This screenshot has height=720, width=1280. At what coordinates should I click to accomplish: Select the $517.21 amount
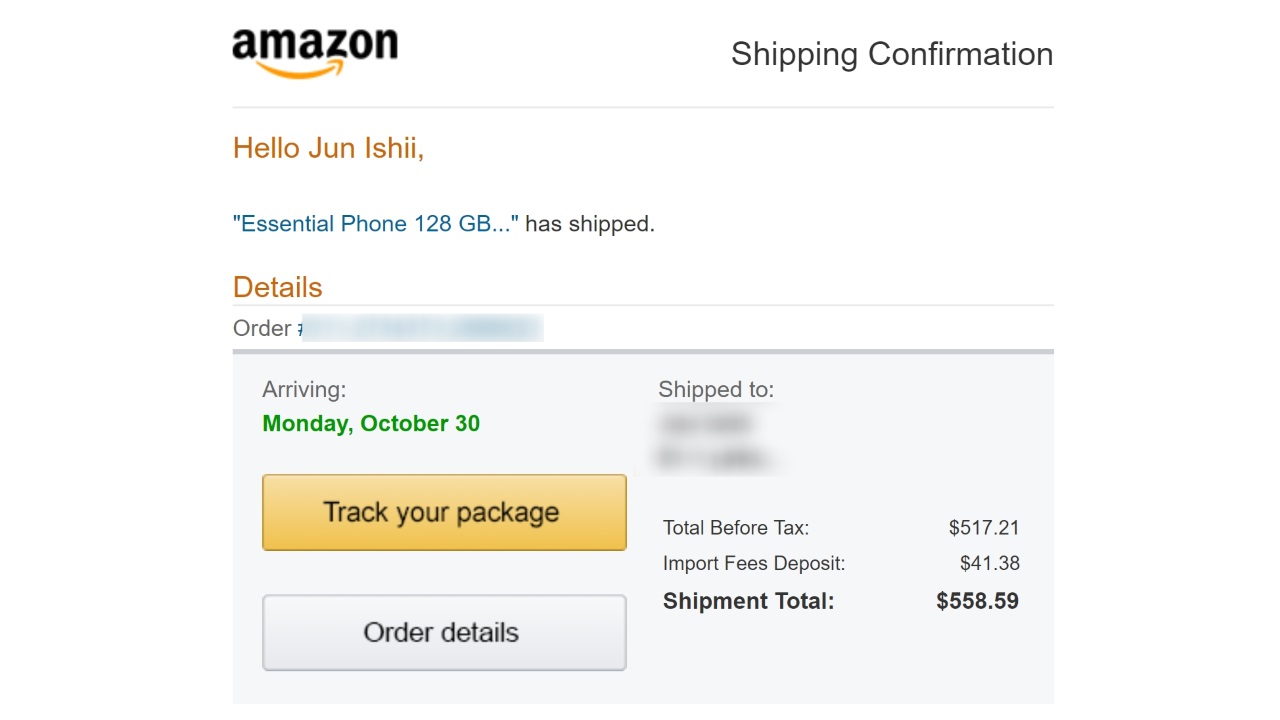click(984, 528)
